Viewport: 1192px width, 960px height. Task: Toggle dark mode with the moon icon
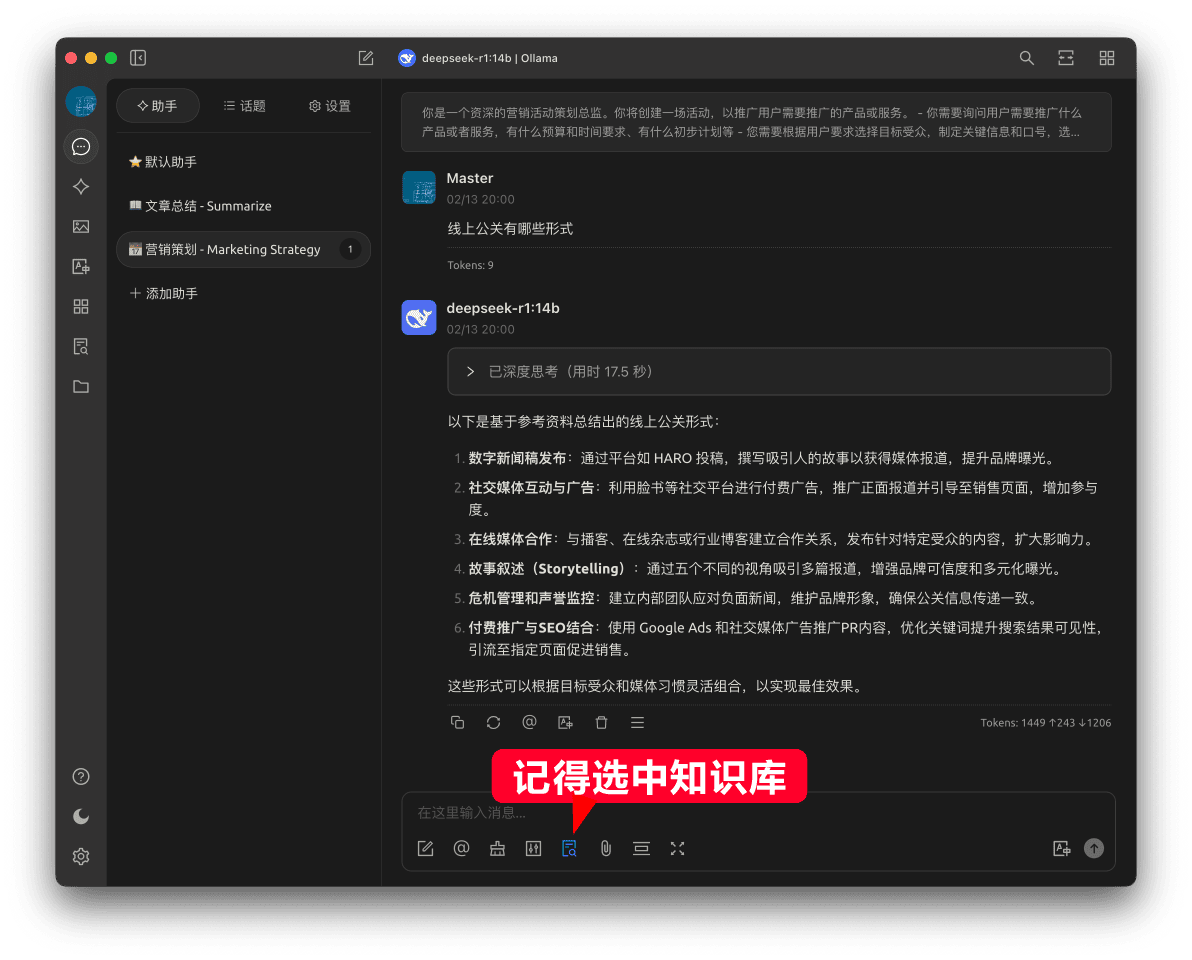click(81, 816)
